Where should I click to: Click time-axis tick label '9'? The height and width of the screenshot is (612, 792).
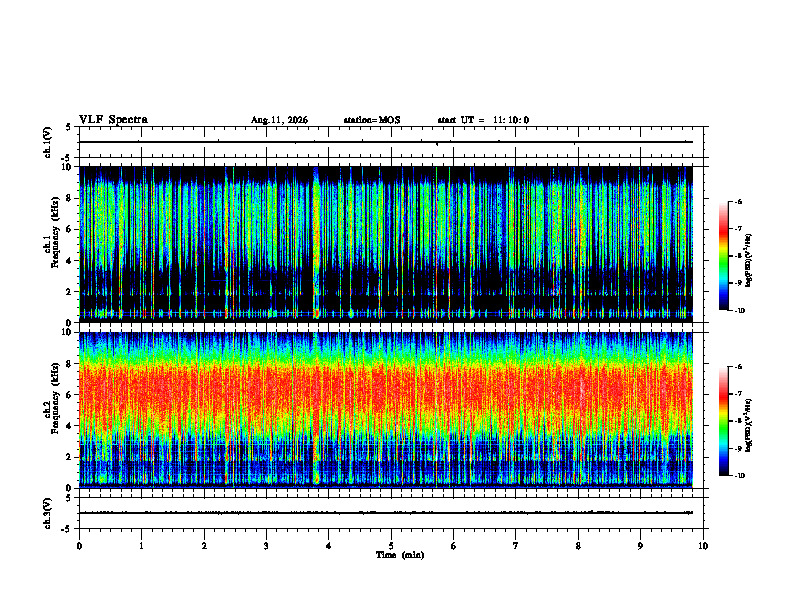point(640,546)
